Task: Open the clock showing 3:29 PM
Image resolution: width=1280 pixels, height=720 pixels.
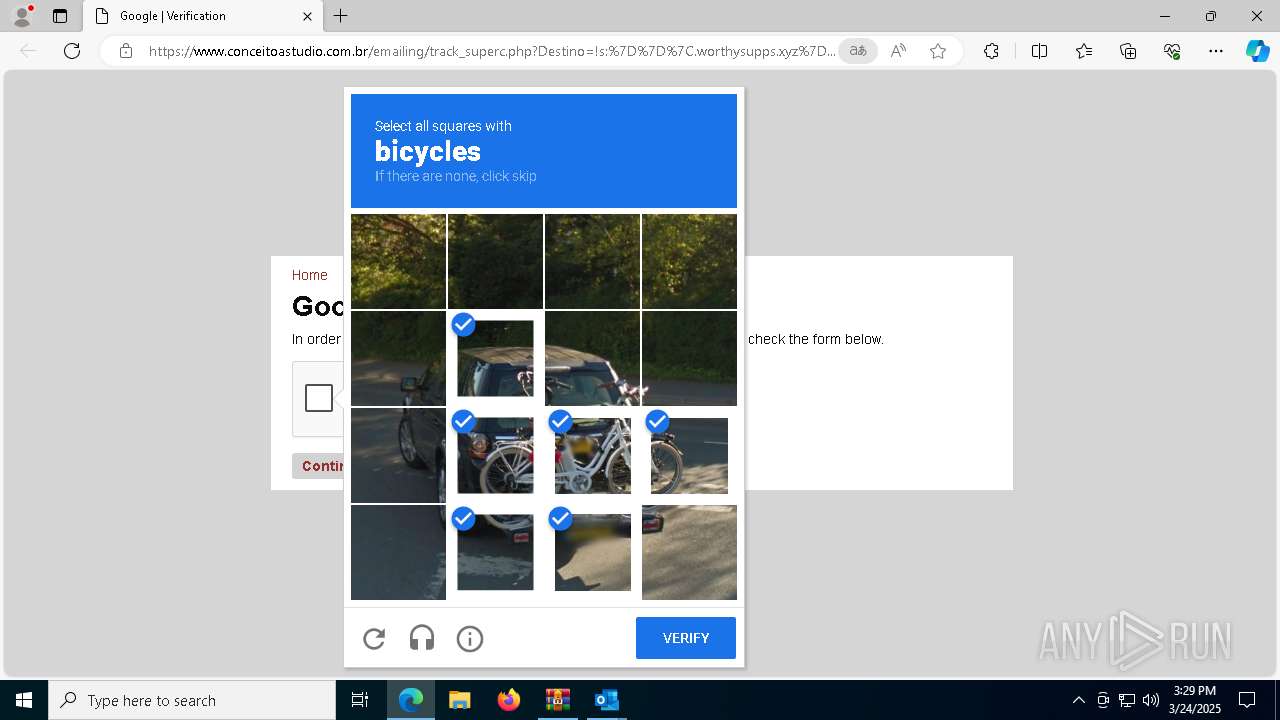Action: coord(1195,700)
